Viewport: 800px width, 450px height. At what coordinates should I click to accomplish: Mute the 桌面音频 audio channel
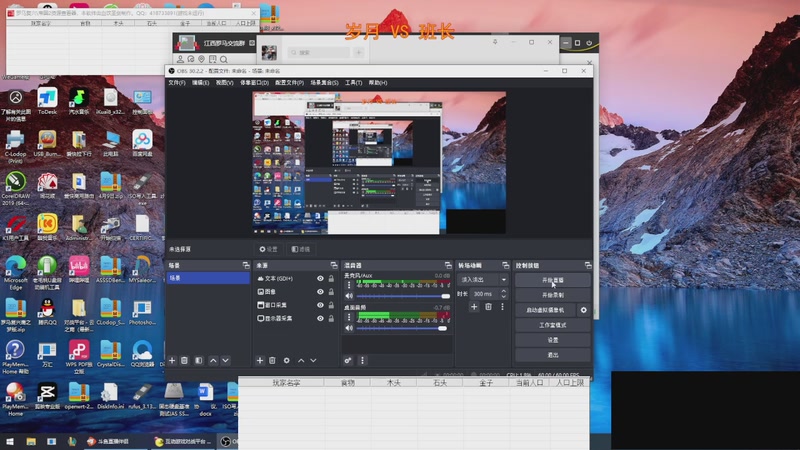point(349,328)
